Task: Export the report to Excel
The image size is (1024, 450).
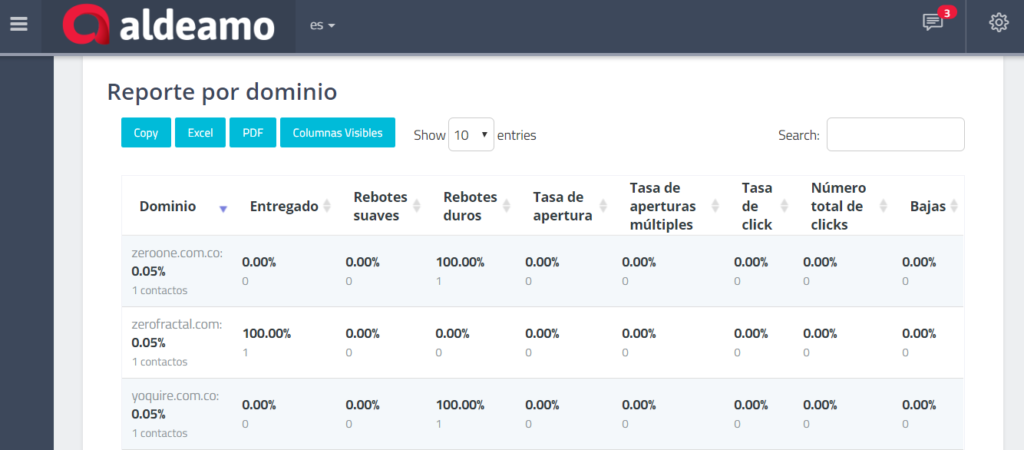Action: [x=200, y=133]
